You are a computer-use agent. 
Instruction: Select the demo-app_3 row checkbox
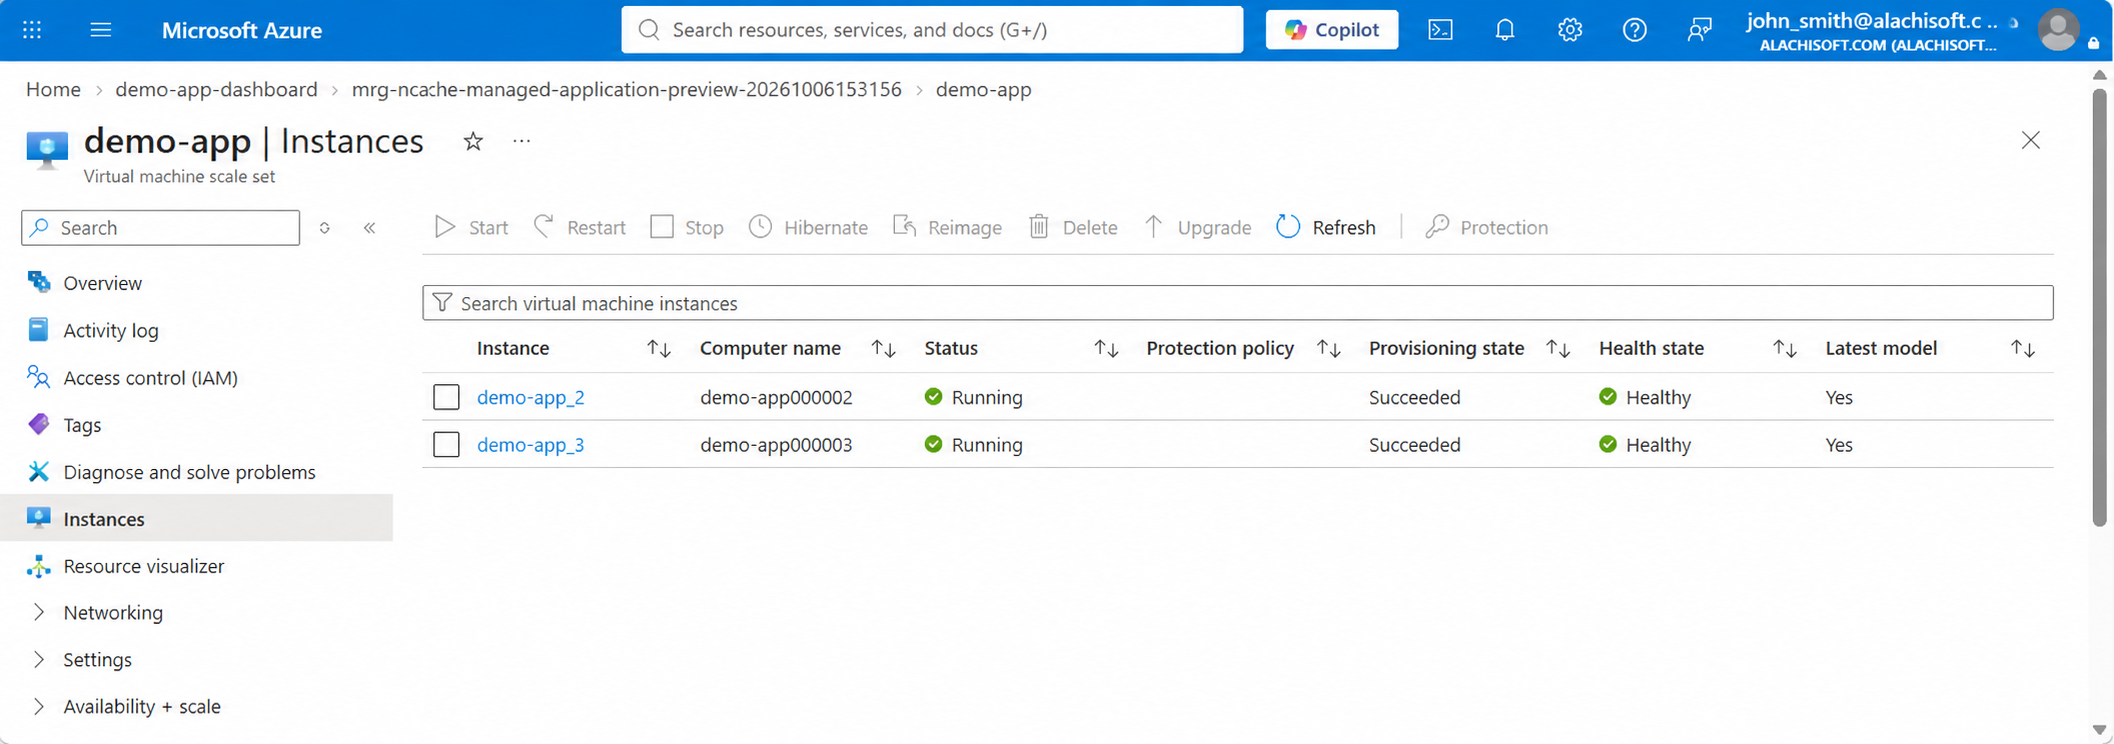pos(446,444)
